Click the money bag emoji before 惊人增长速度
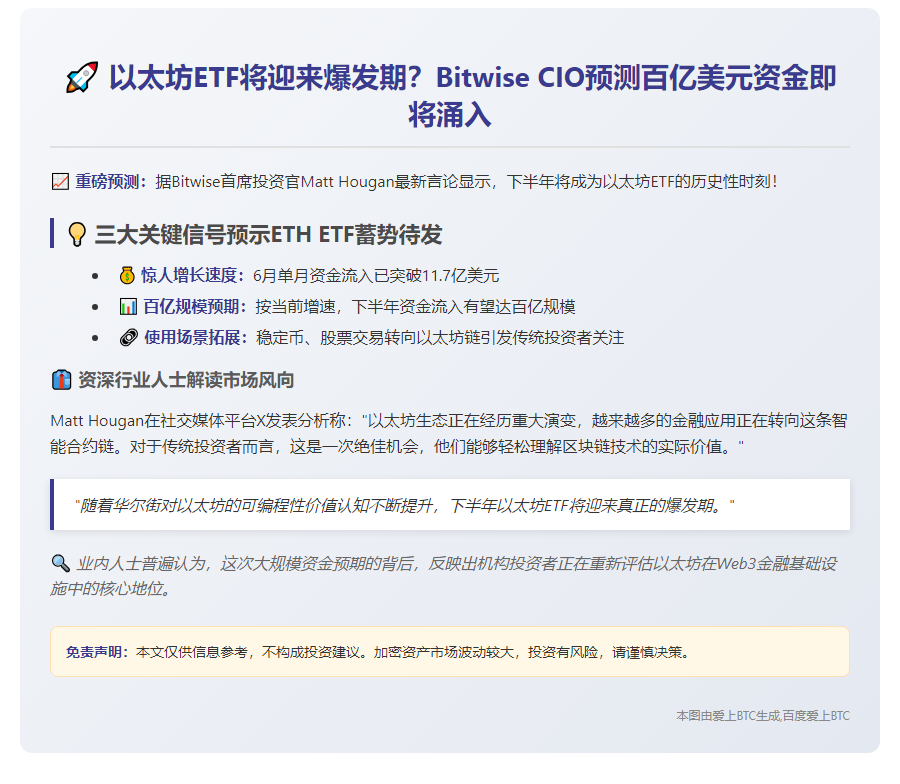The image size is (900, 784). coord(127,275)
